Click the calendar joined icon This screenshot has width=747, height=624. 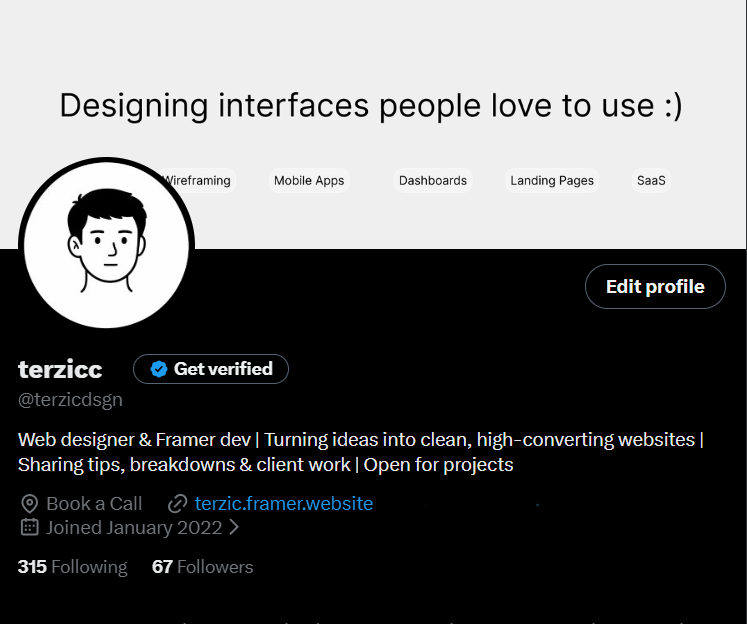click(x=30, y=527)
